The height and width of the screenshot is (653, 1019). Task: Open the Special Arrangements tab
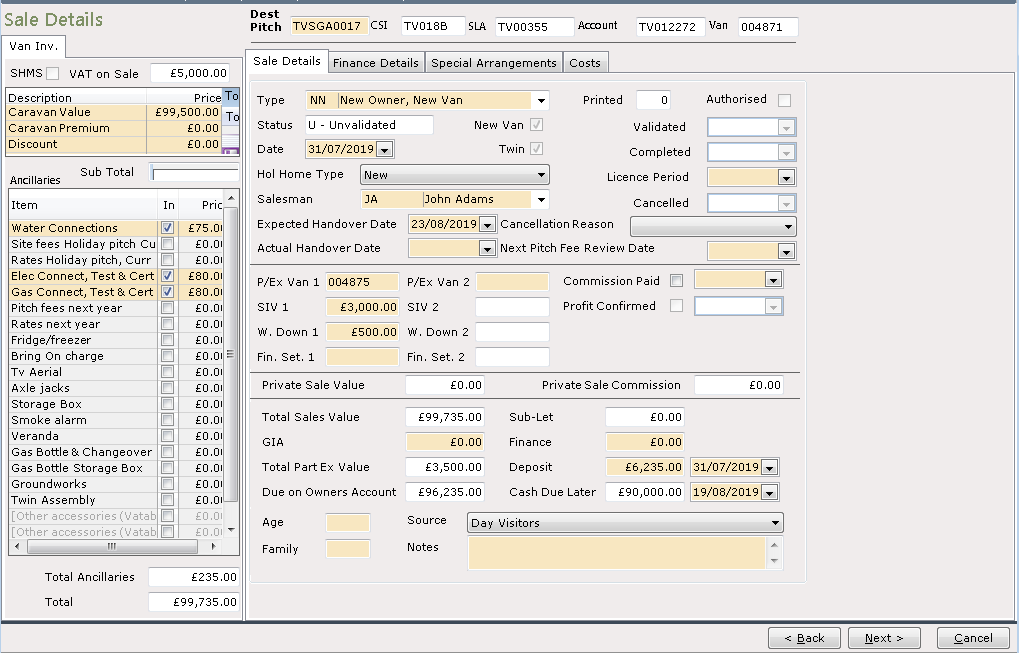494,63
